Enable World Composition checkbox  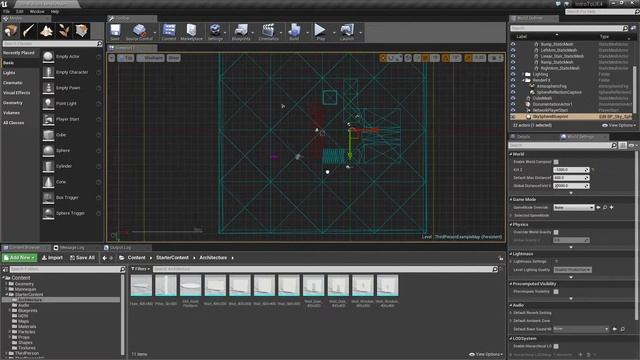click(556, 162)
